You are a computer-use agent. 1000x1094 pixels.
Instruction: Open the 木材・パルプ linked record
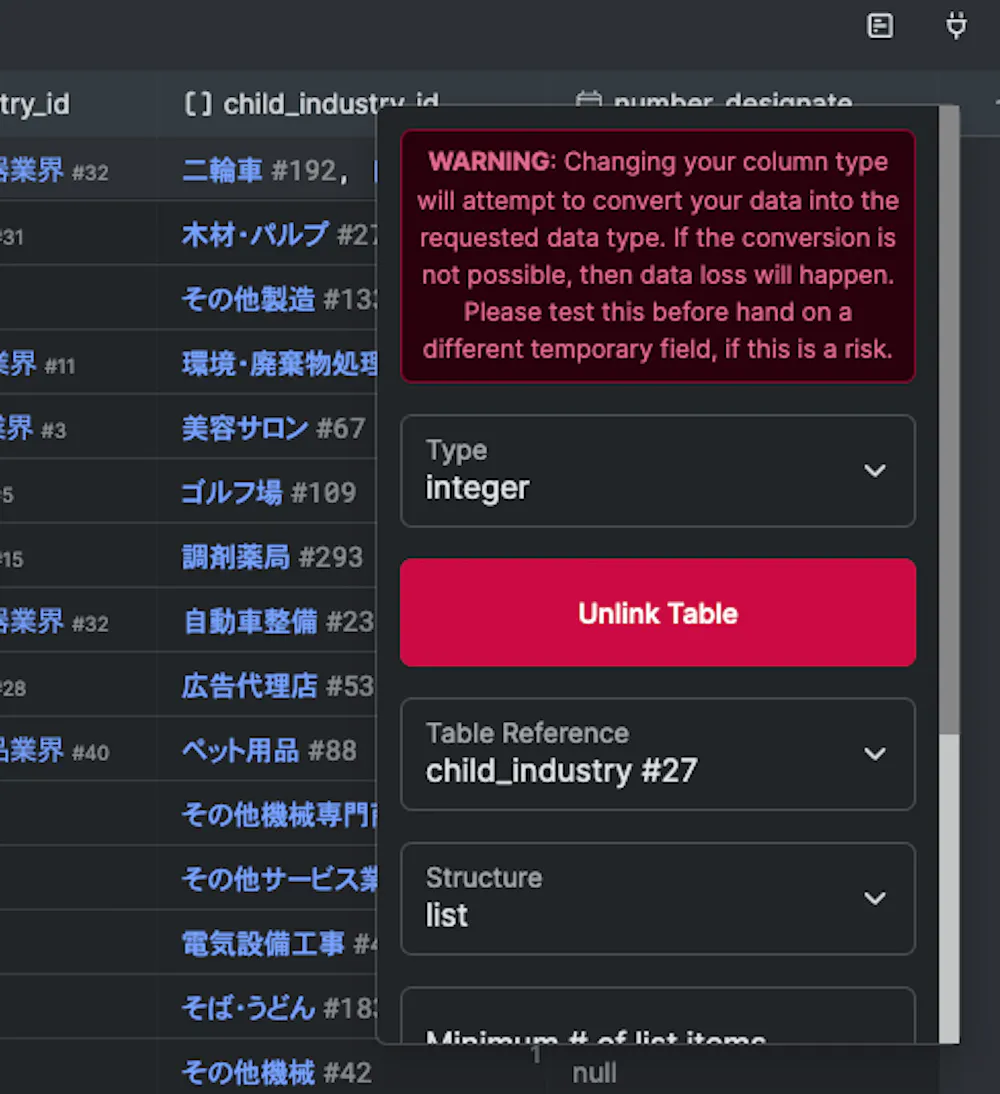pyautogui.click(x=279, y=235)
